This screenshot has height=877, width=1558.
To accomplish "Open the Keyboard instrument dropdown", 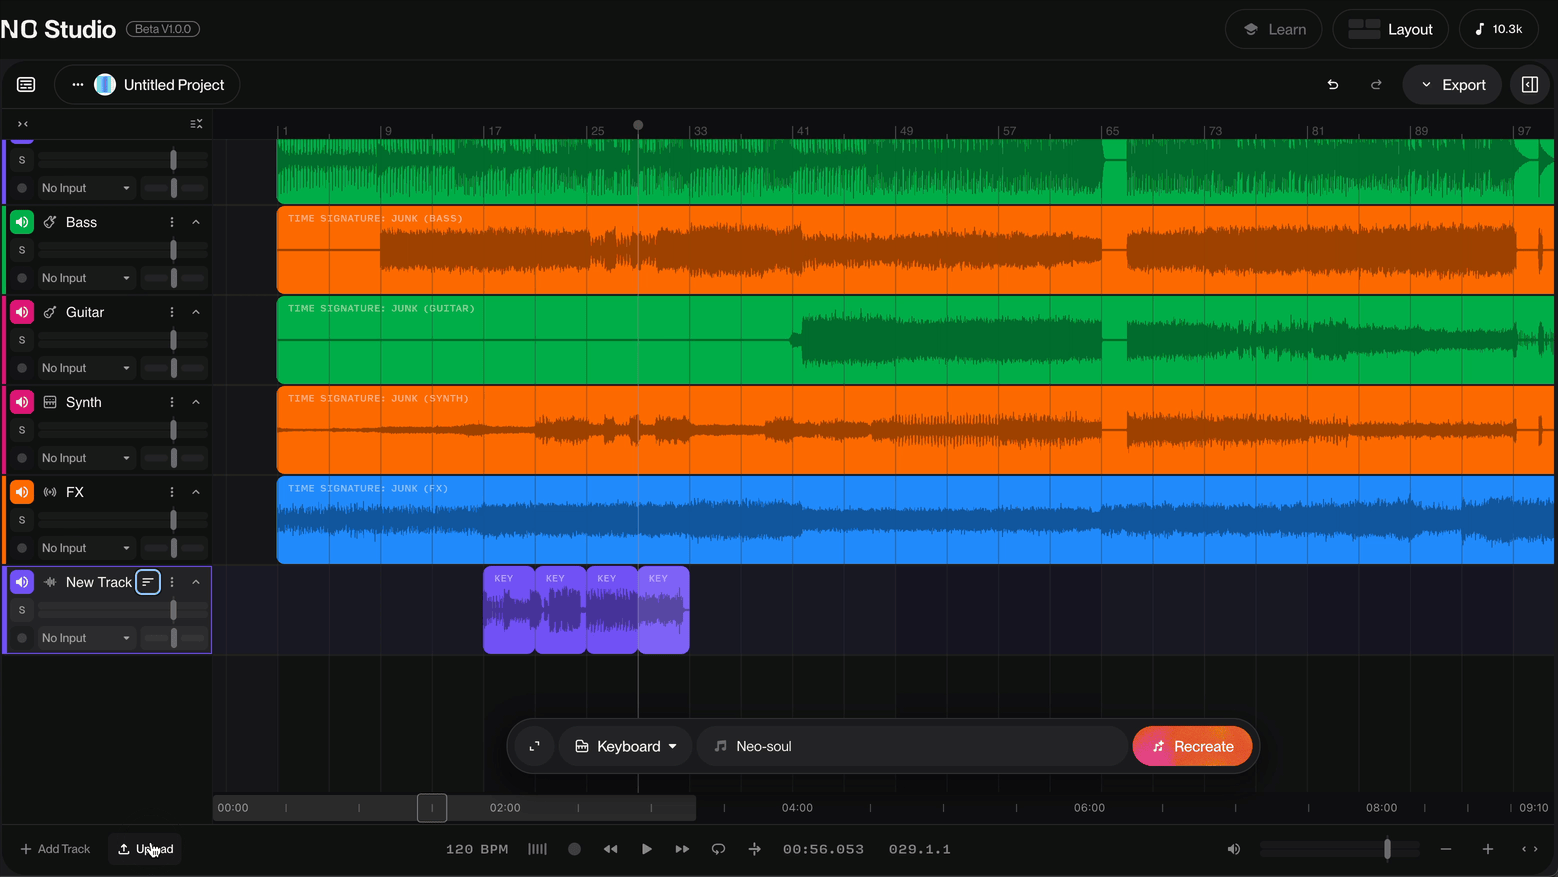I will pyautogui.click(x=626, y=746).
